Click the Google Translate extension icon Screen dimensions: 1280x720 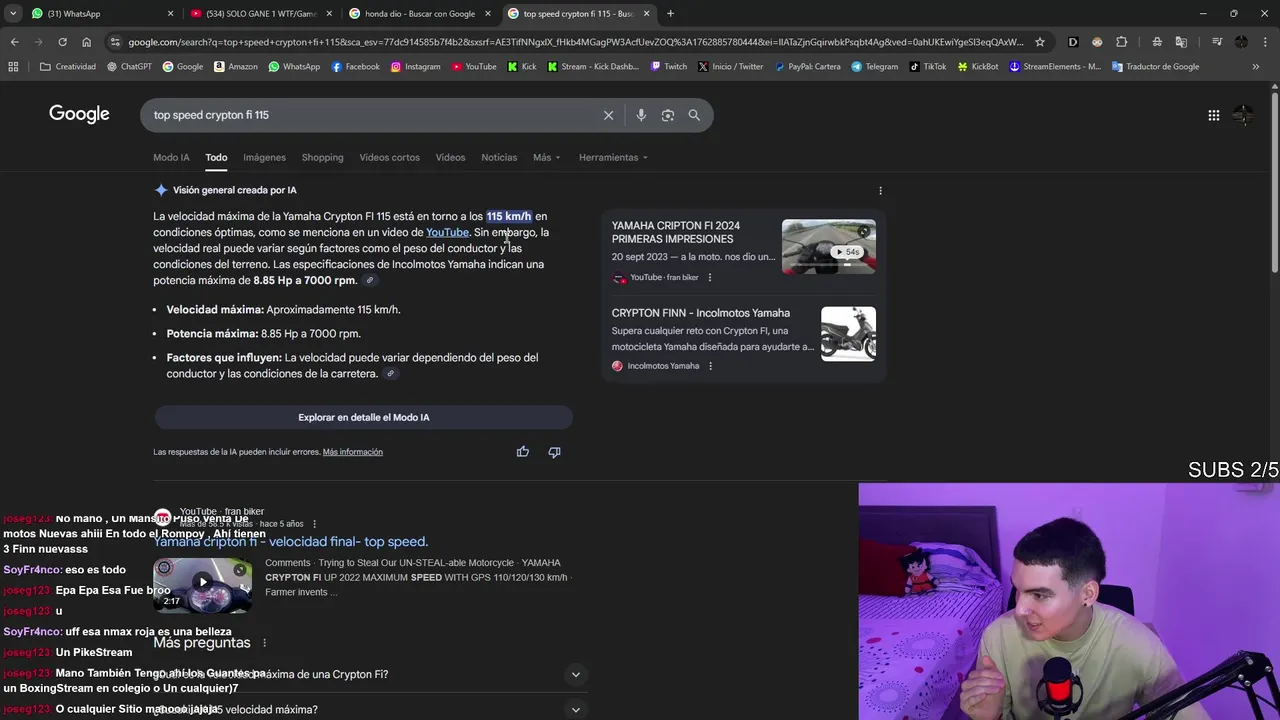coord(1181,42)
